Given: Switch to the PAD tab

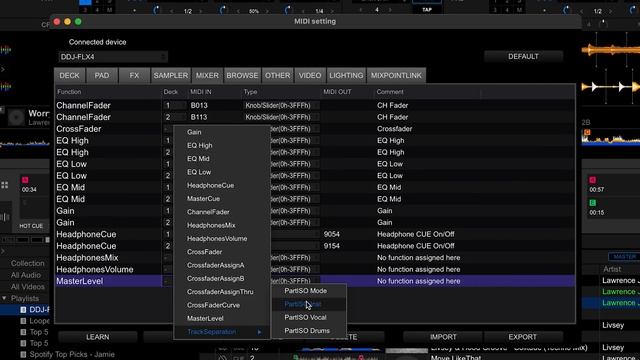Looking at the screenshot, I should [102, 76].
